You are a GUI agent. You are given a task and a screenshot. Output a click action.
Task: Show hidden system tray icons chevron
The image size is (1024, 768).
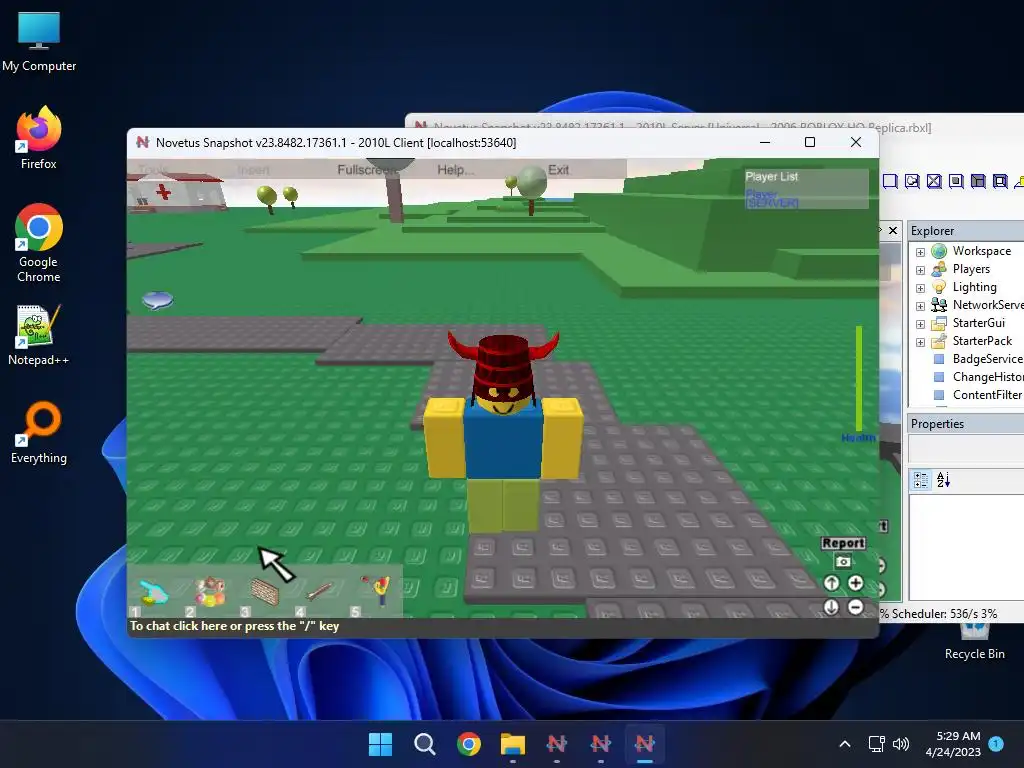844,744
